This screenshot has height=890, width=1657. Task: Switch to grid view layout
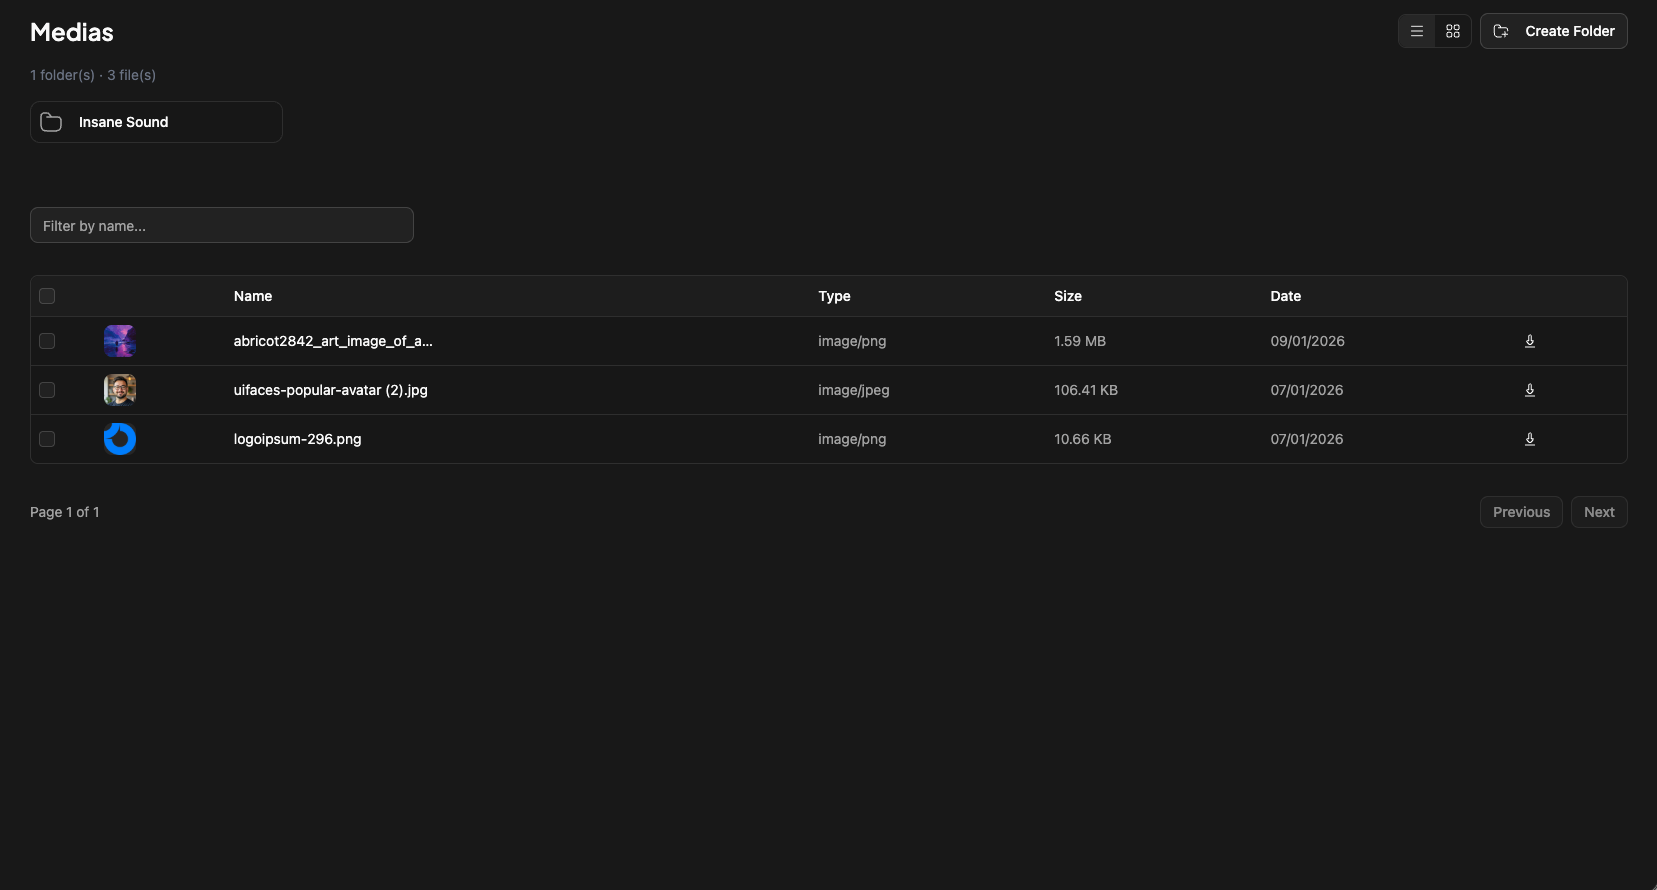1453,31
